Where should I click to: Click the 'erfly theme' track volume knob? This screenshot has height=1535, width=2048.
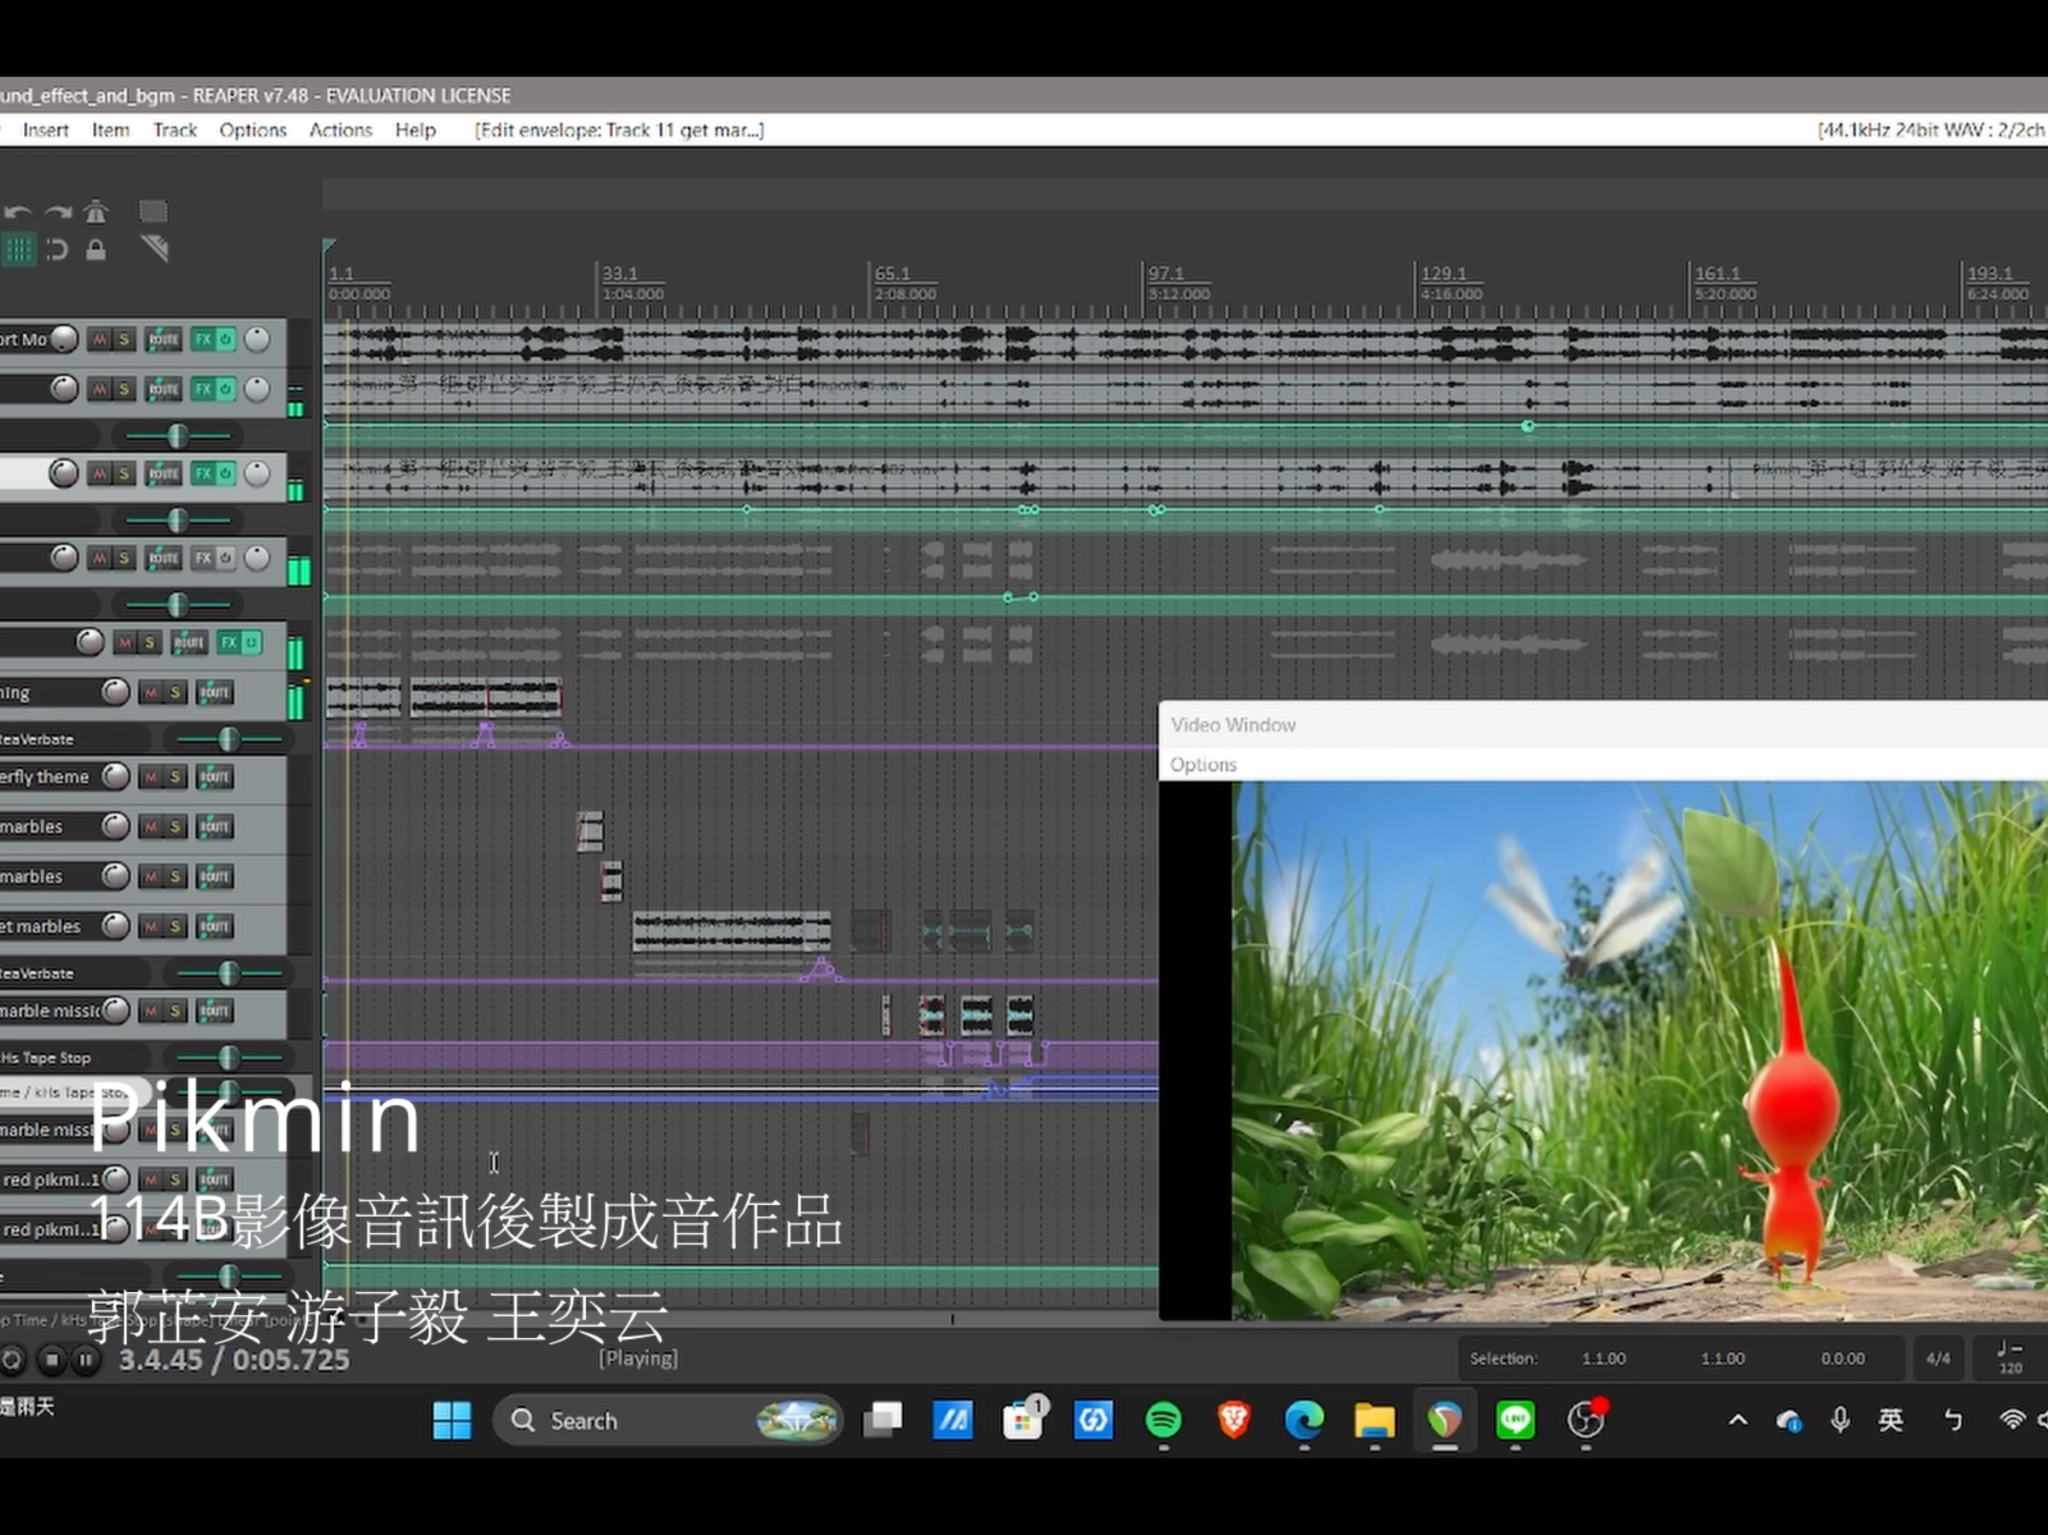(116, 777)
